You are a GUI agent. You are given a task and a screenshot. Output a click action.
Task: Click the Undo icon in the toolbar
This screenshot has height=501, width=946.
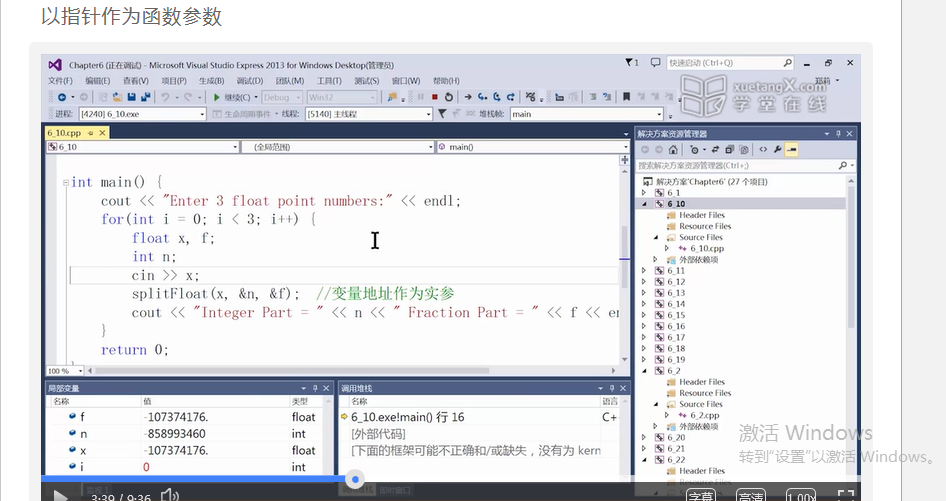[x=165, y=97]
